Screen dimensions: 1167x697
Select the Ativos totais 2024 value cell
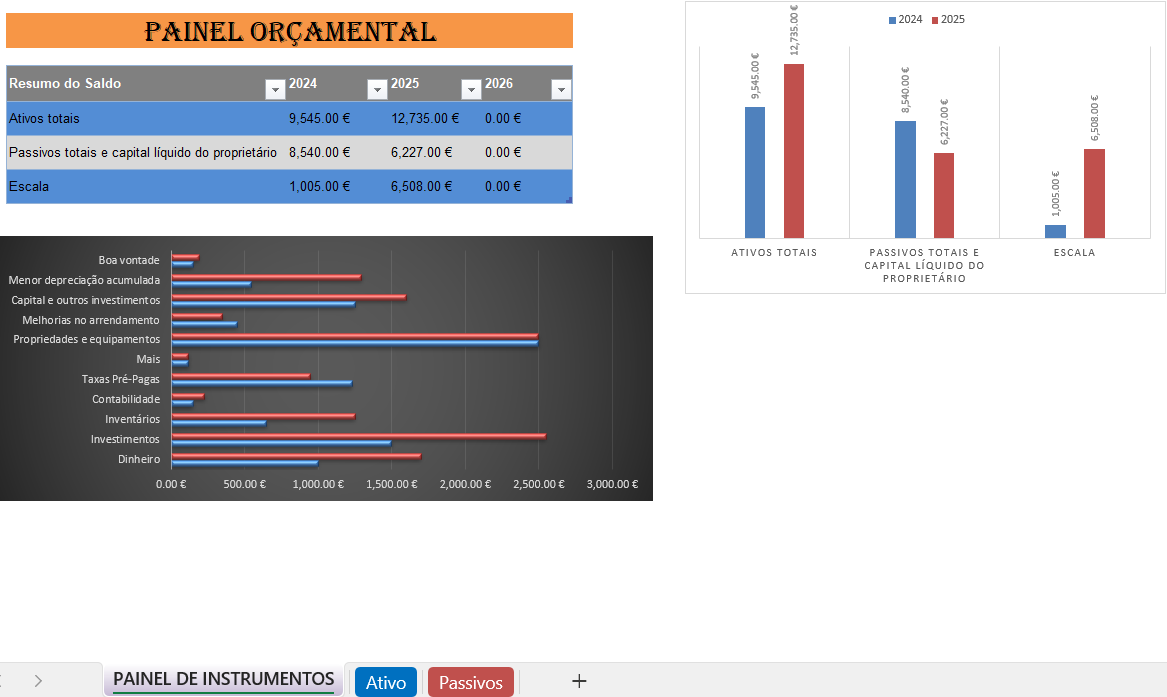pyautogui.click(x=319, y=118)
